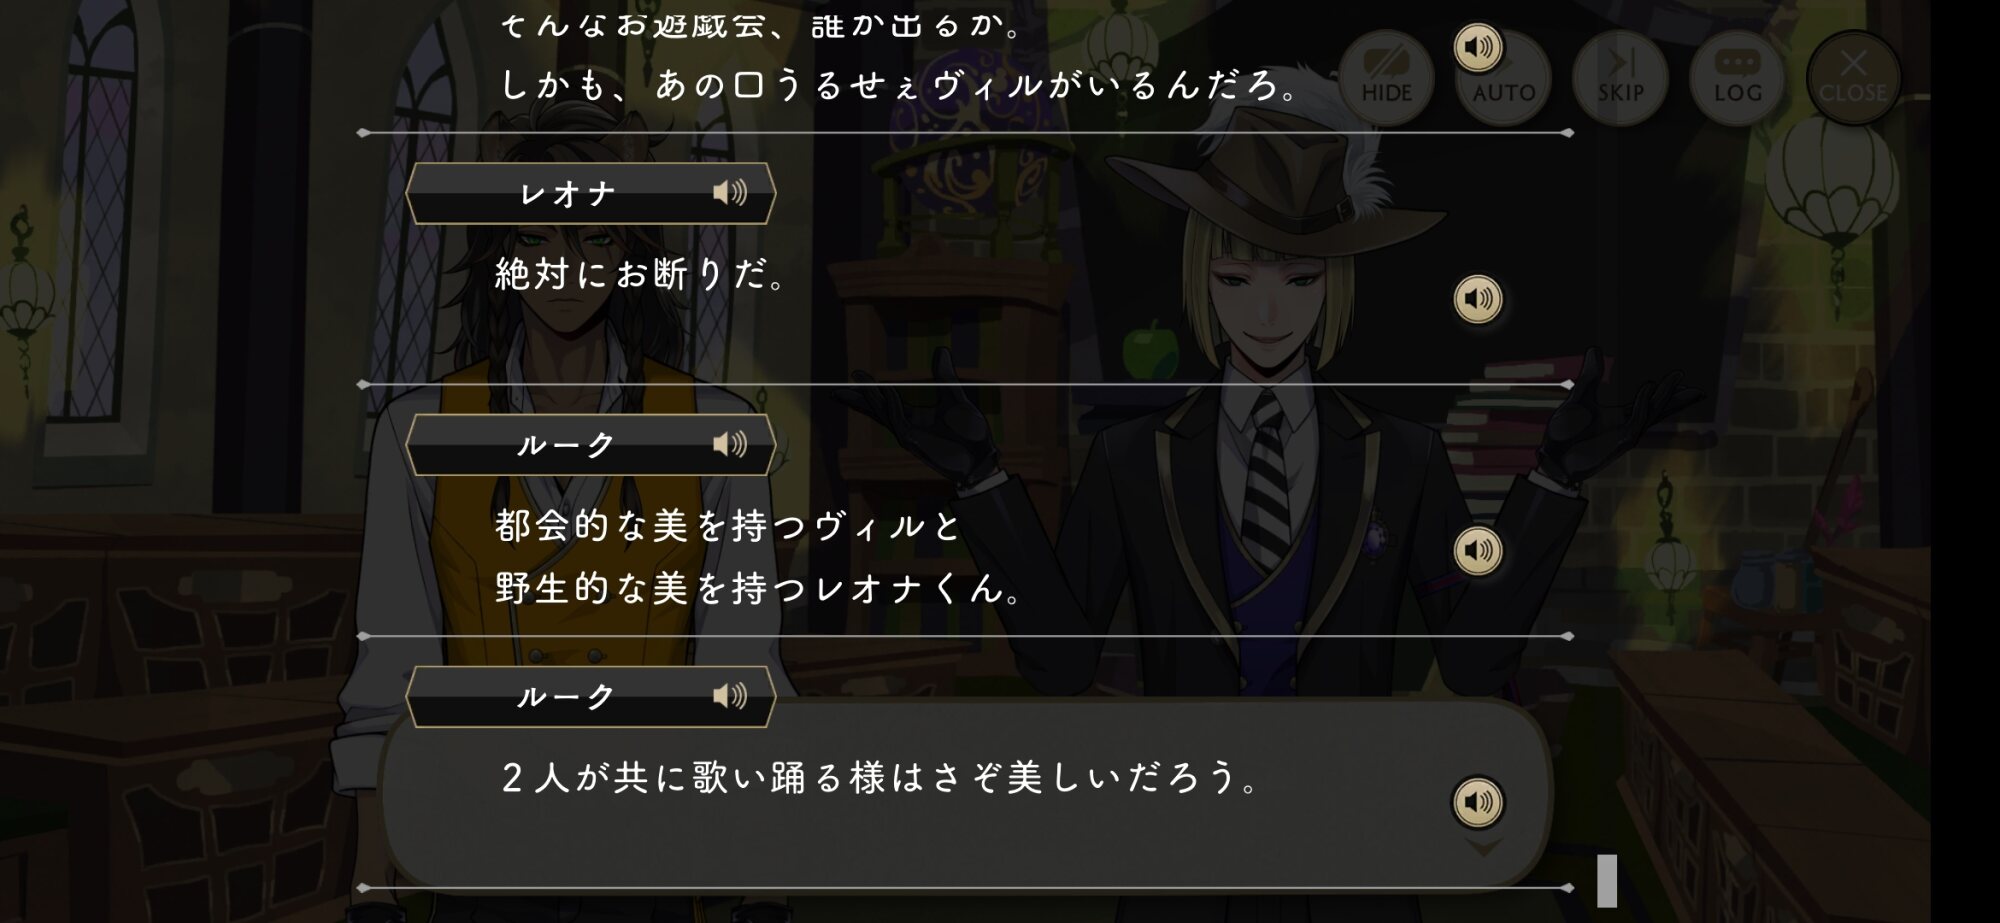The width and height of the screenshot is (2000, 923).
Task: Click the 絶対にお断りだ dialogue text
Action: click(641, 274)
